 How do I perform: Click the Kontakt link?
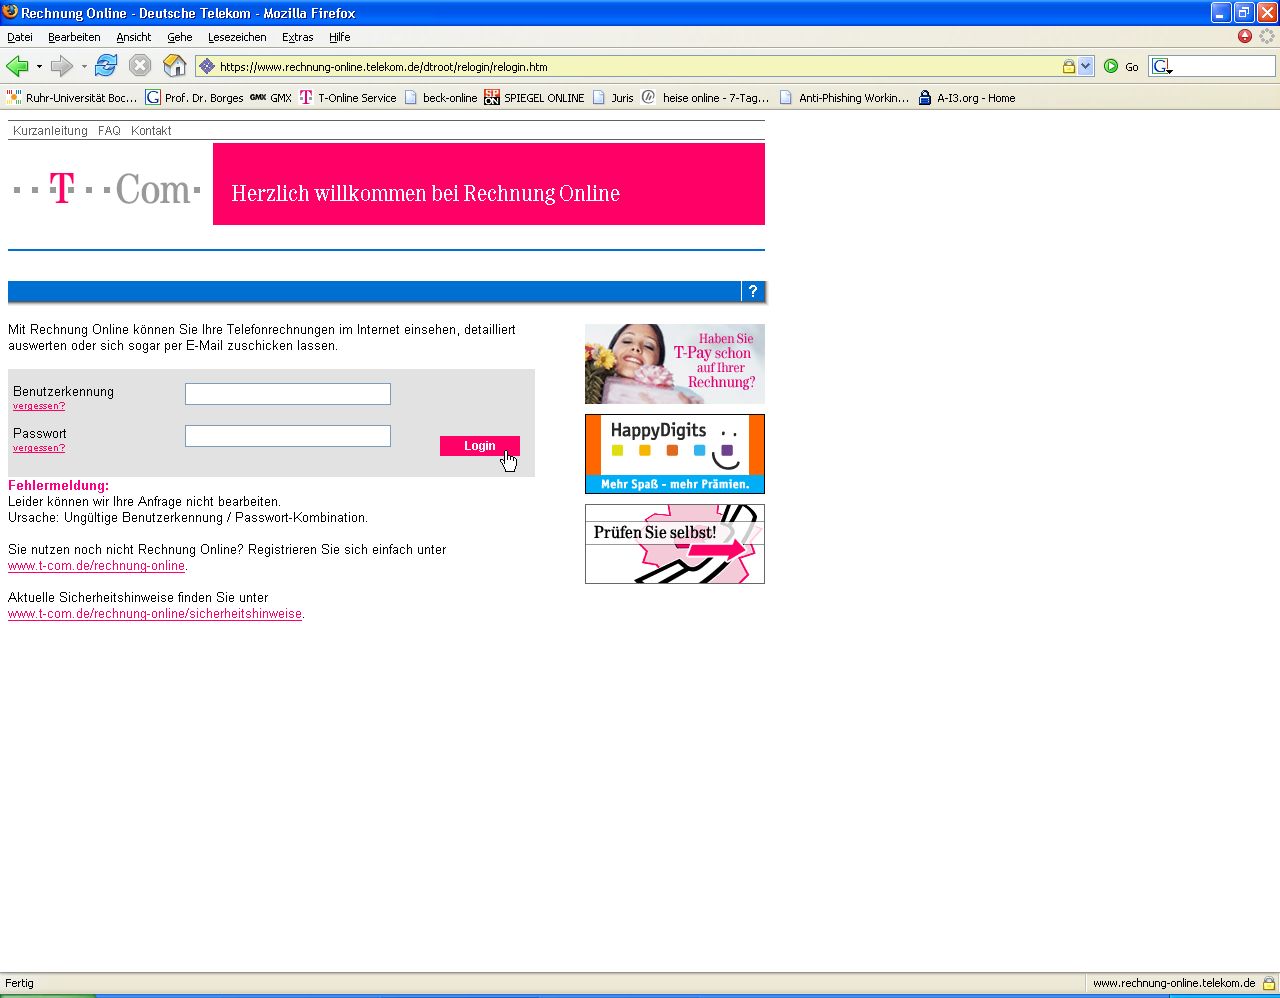pos(151,131)
